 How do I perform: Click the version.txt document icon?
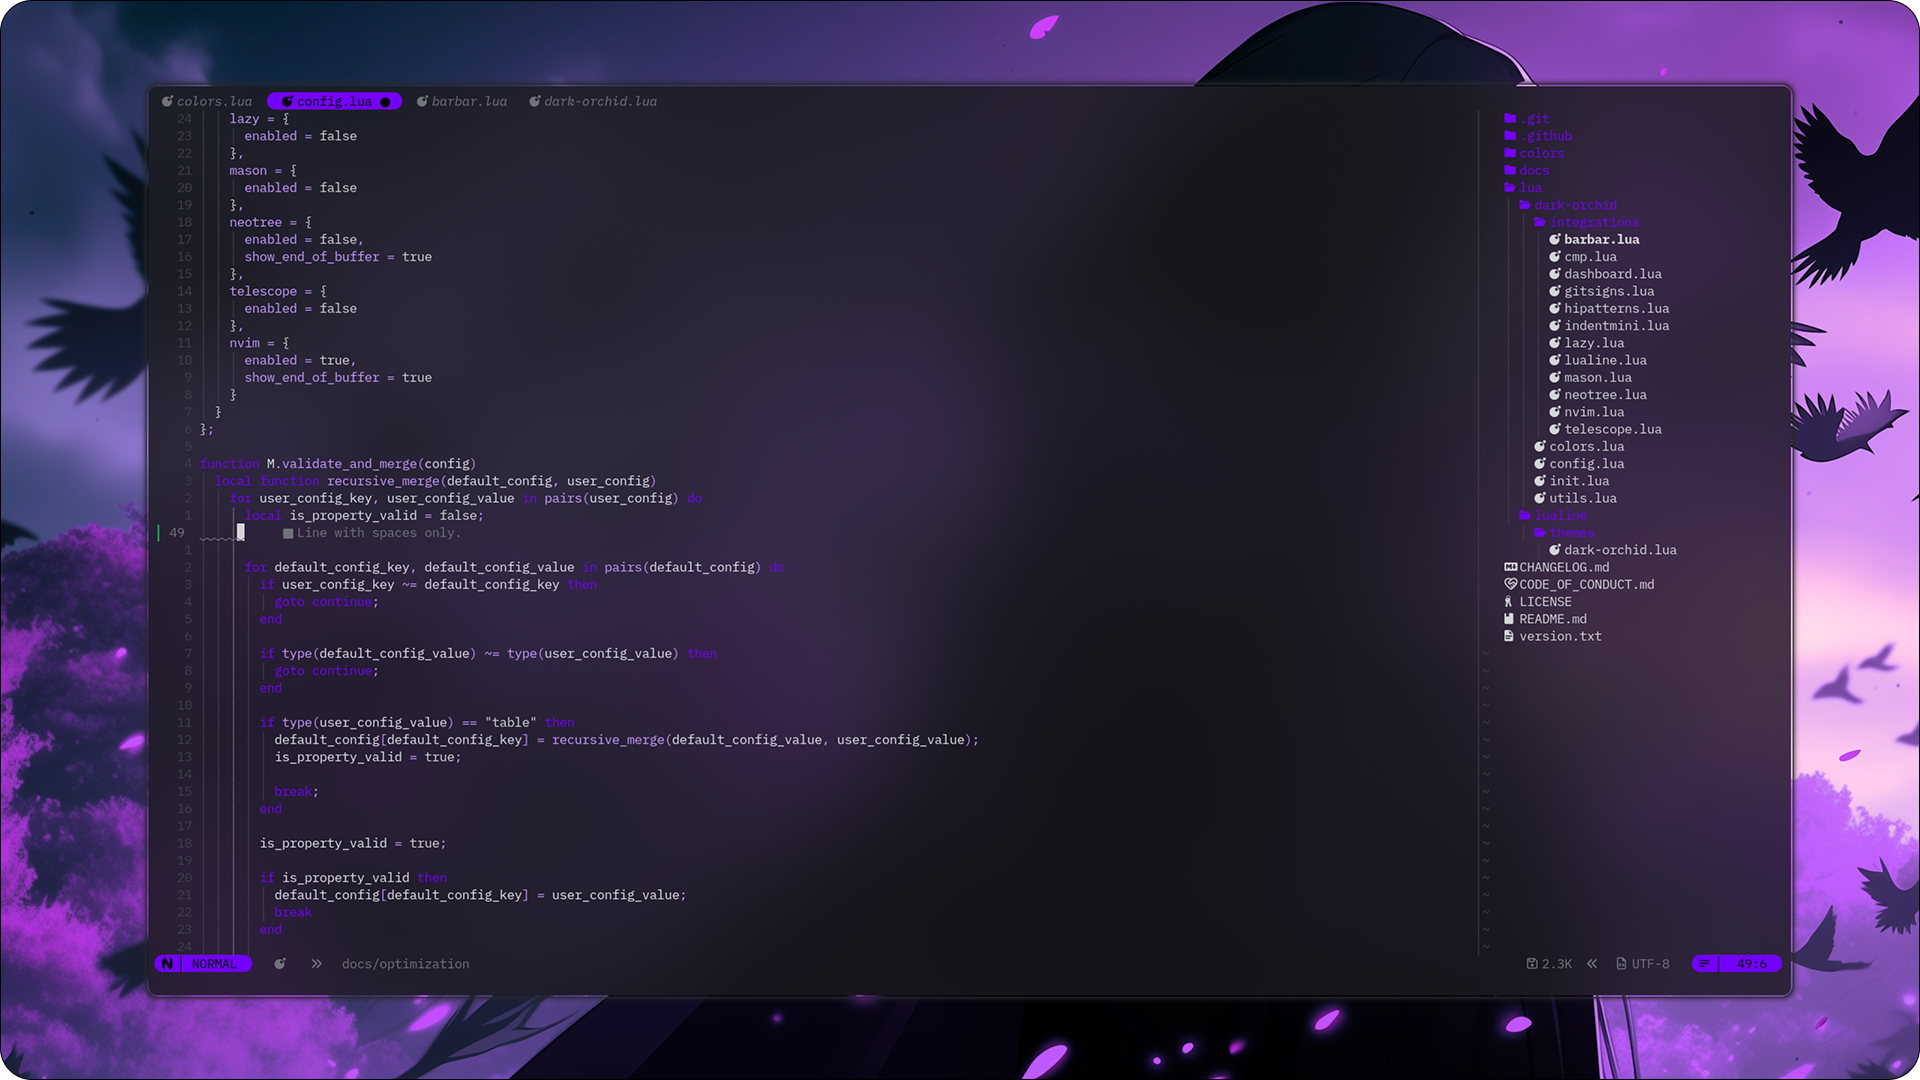tap(1509, 636)
